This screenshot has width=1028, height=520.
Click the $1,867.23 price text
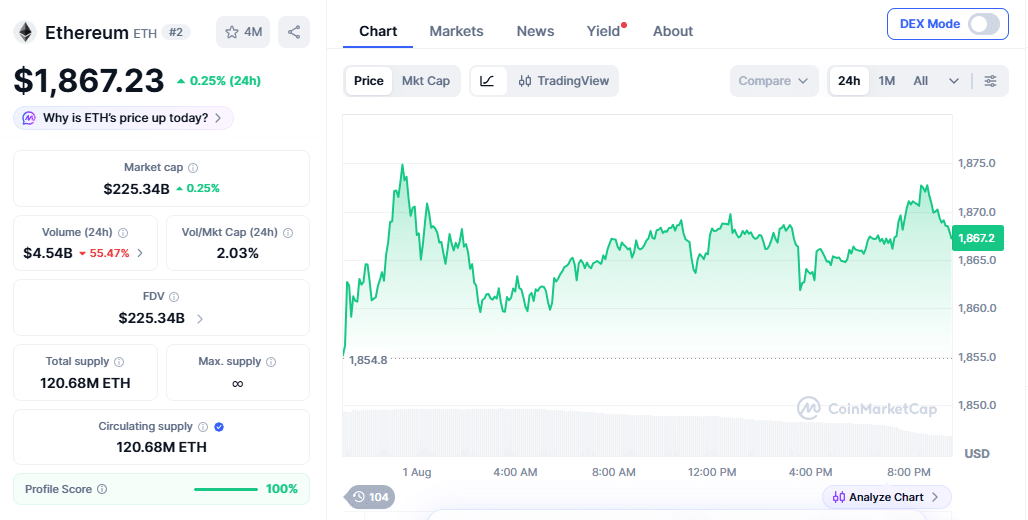[89, 81]
